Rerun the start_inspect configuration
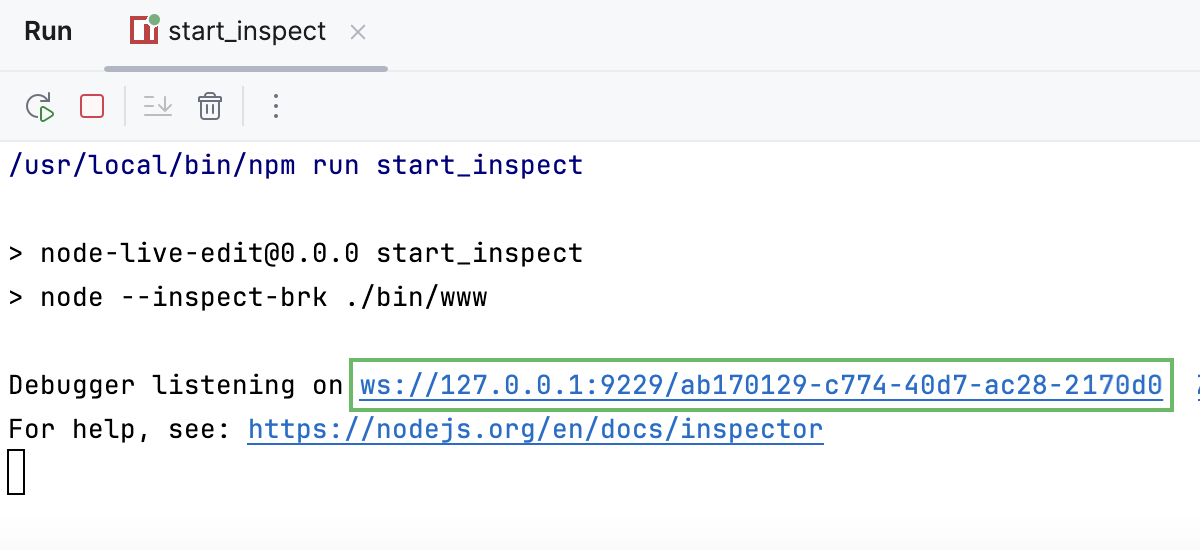The width and height of the screenshot is (1200, 550). click(40, 106)
